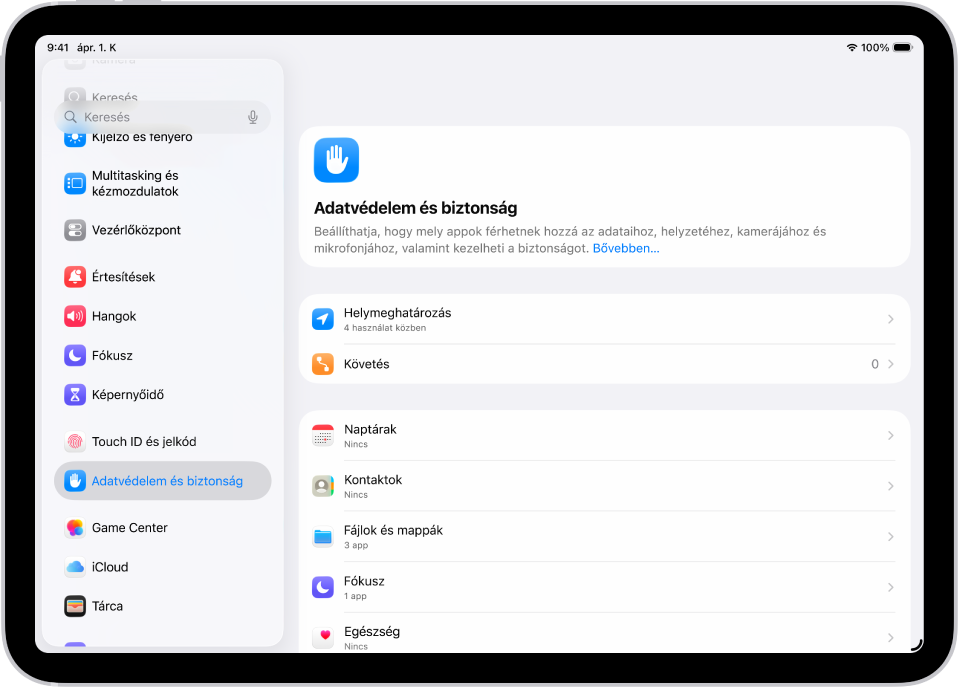The height and width of the screenshot is (692, 960).
Task: Open Tárca settings
Action: pos(163,606)
